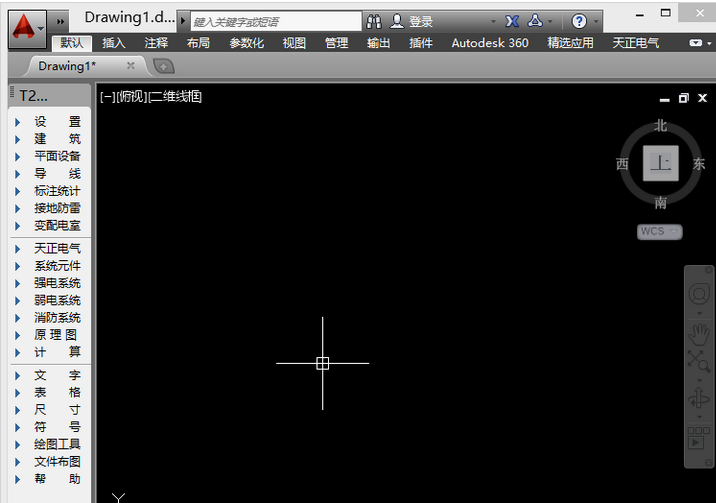The width and height of the screenshot is (716, 503).
Task: Open the 精选应用 ribbon tab
Action: (571, 43)
